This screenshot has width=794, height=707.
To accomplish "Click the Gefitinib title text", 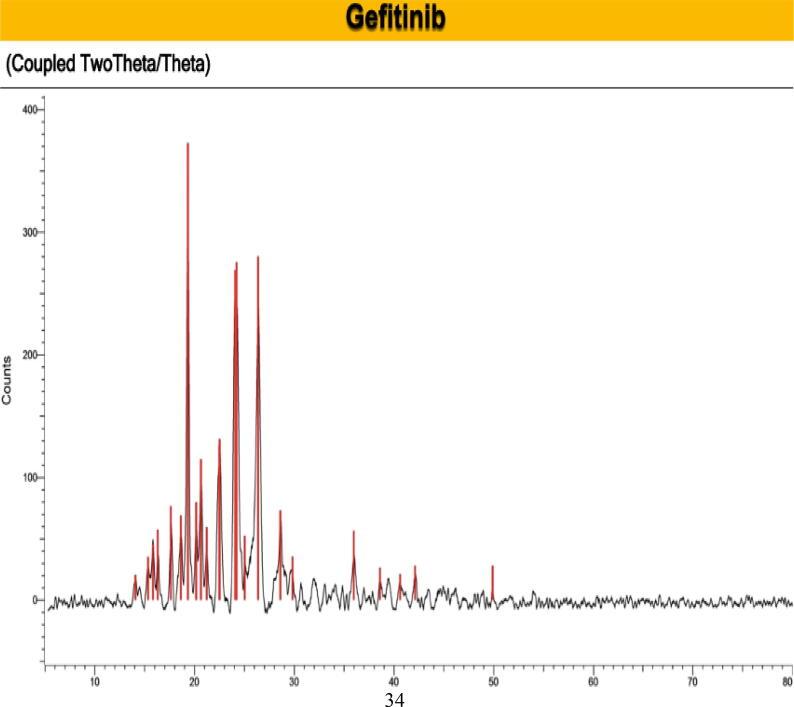I will 395,18.
